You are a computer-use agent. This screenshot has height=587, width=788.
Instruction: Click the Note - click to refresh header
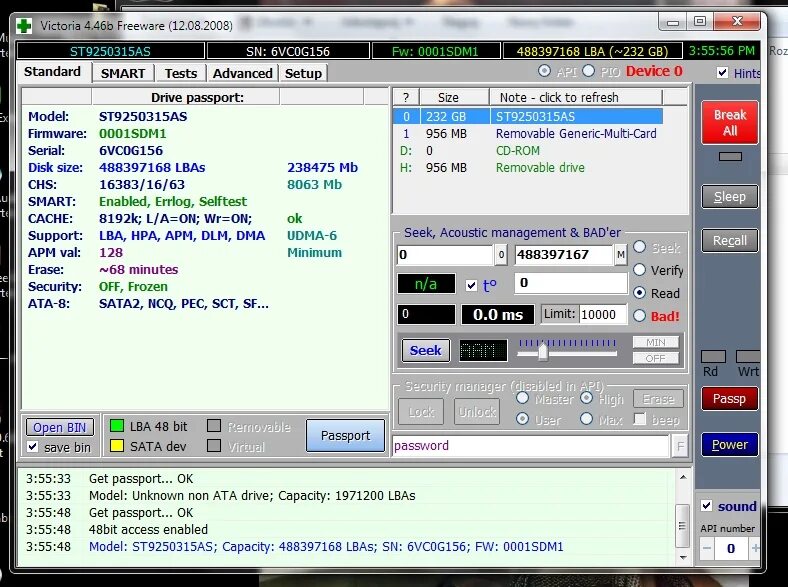click(576, 97)
